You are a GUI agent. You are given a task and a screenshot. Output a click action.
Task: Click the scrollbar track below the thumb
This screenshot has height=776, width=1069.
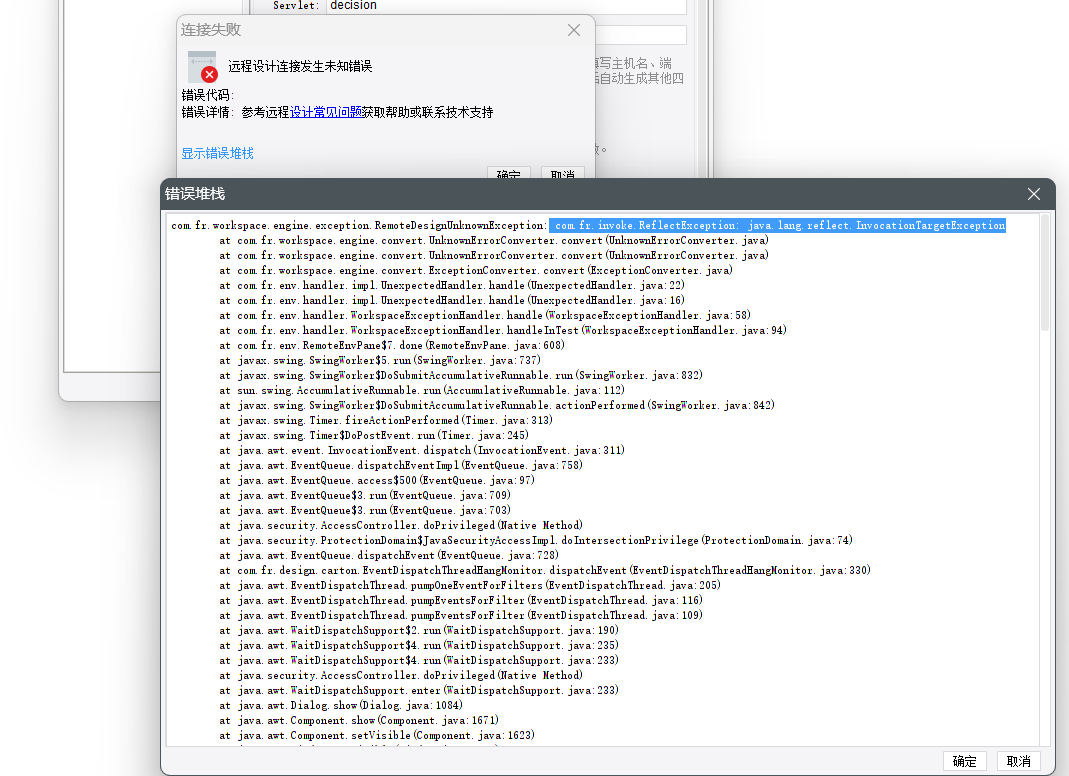pos(1044,539)
